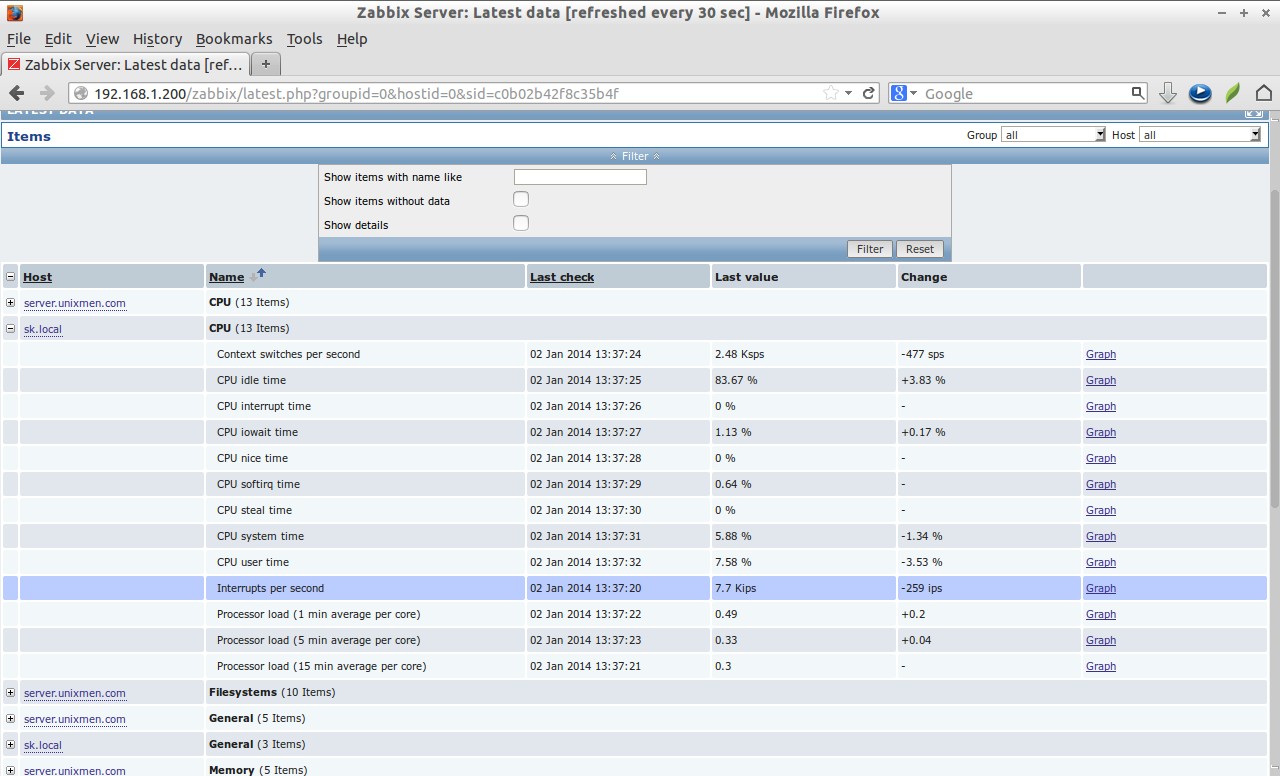Viewport: 1280px width, 776px height.
Task: Expand sk.local General group
Action: pyautogui.click(x=10, y=744)
